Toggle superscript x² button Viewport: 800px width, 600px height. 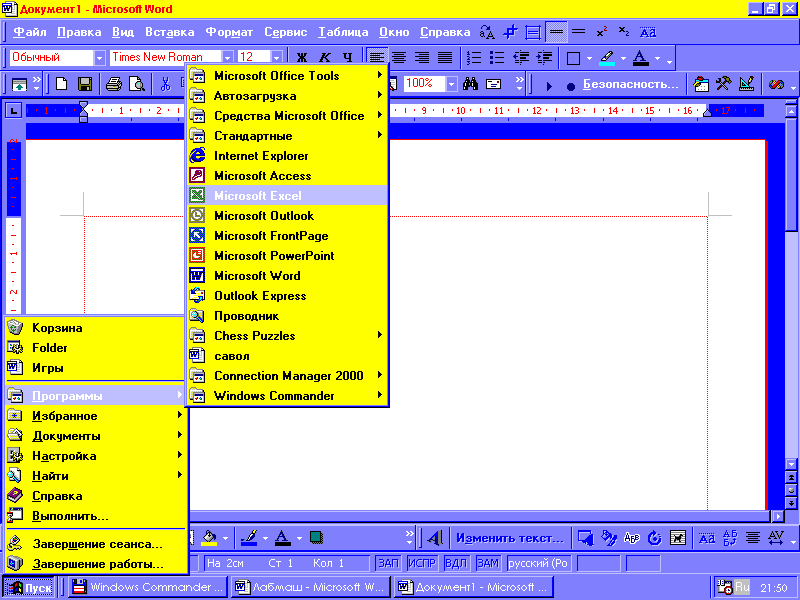point(602,32)
